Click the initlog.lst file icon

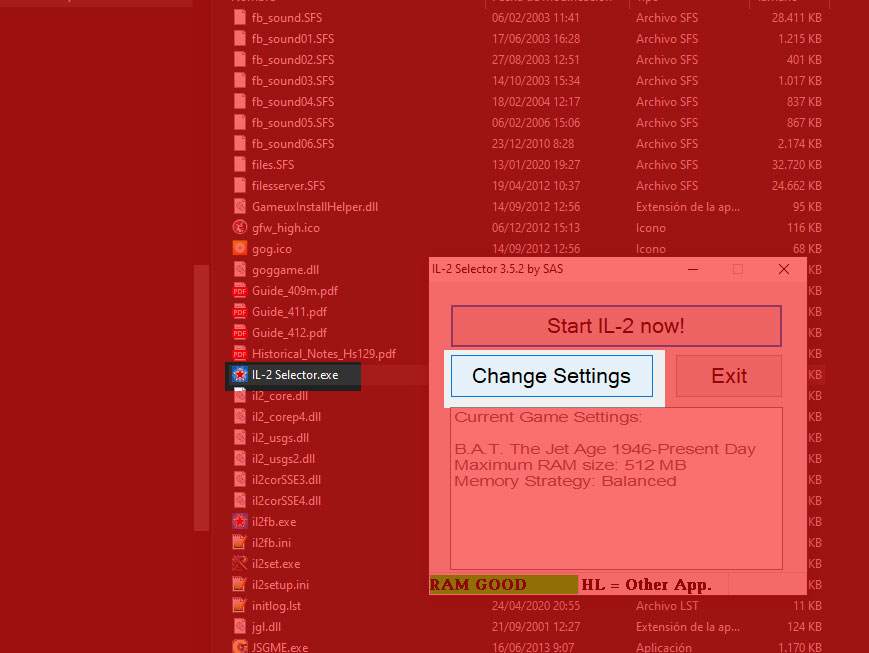pos(239,606)
